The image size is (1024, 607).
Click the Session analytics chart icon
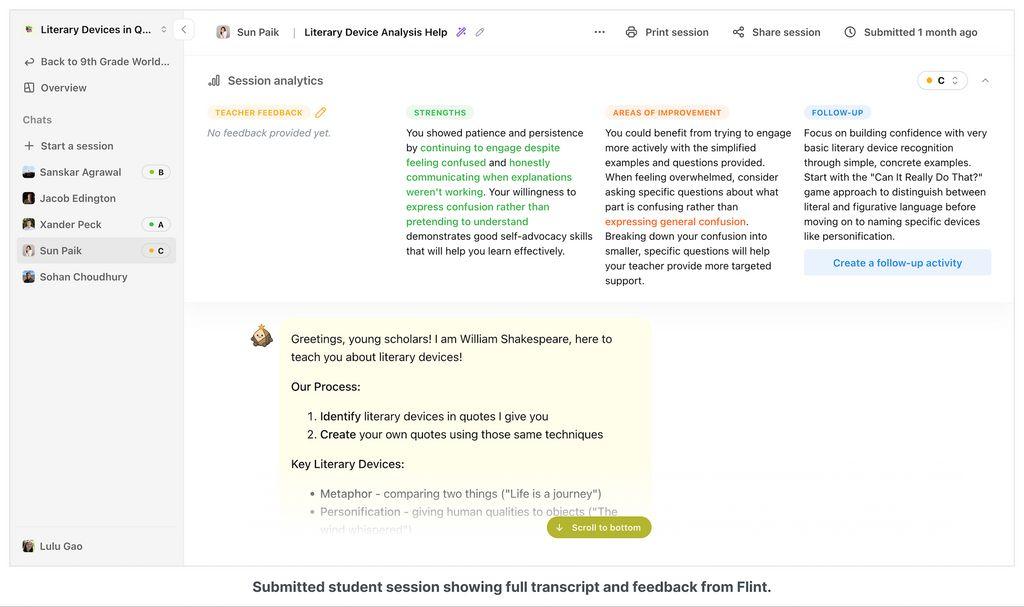coord(214,80)
